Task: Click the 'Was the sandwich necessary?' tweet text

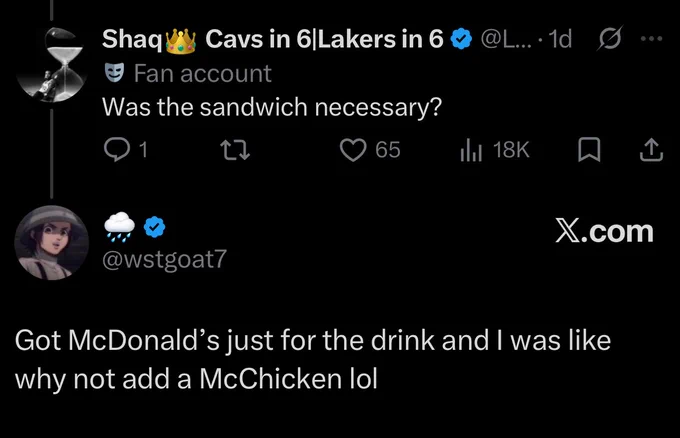Action: pos(272,107)
